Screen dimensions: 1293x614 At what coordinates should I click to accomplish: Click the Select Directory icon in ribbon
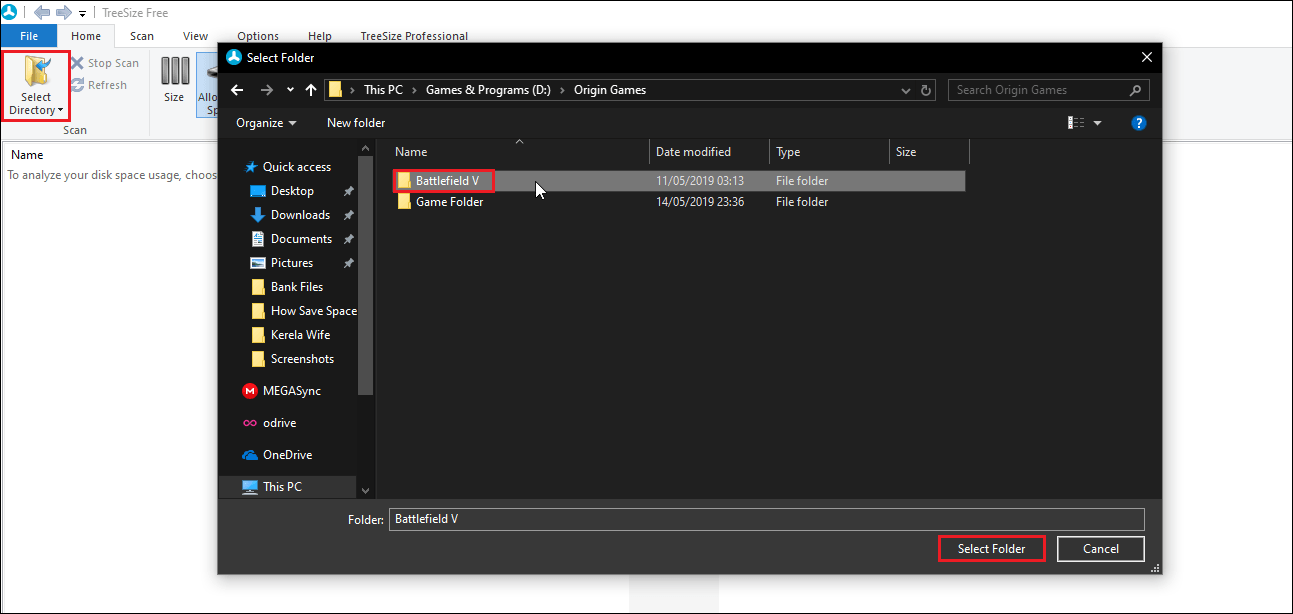pyautogui.click(x=36, y=73)
